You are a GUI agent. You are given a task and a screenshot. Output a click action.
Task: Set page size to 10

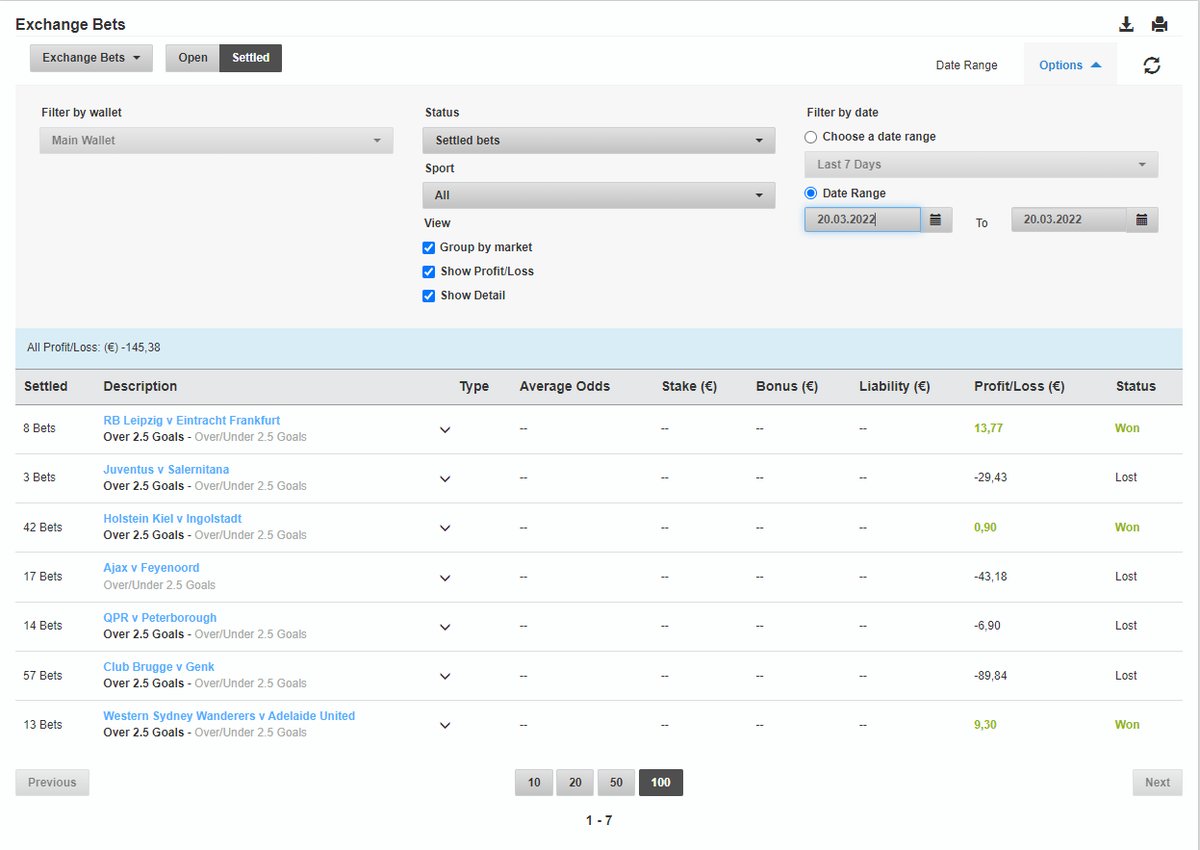[x=534, y=783]
